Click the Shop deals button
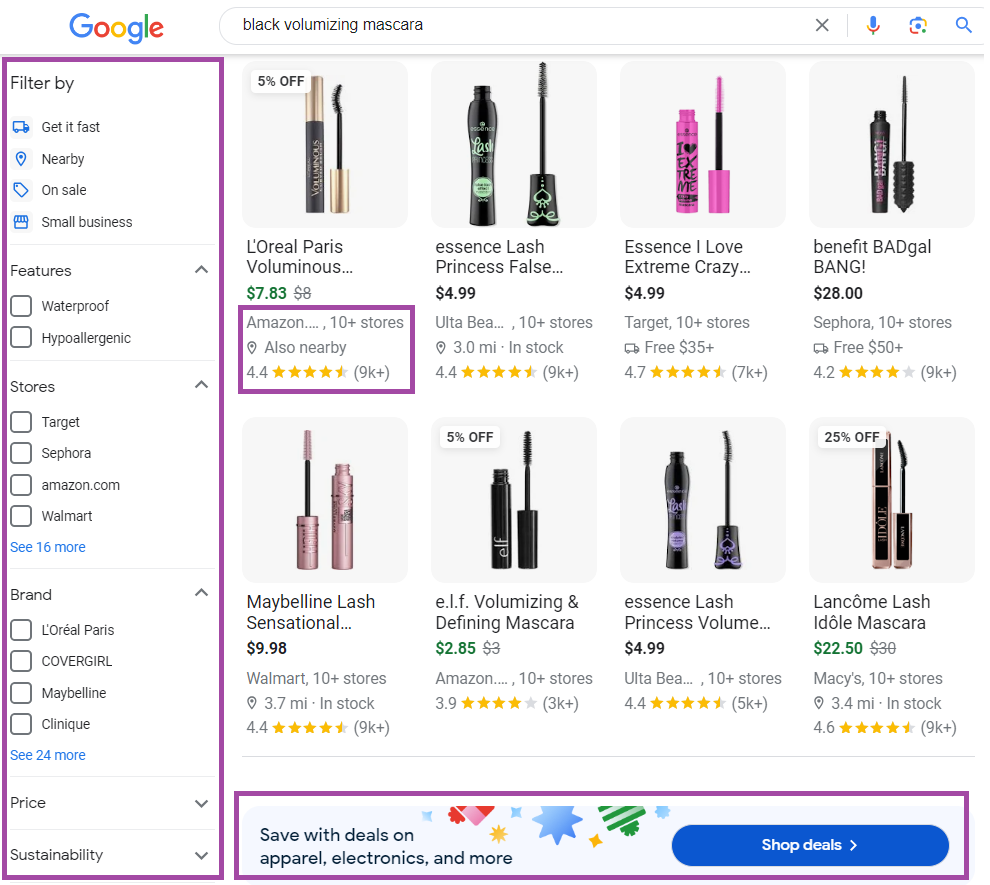This screenshot has width=990, height=885. click(810, 845)
